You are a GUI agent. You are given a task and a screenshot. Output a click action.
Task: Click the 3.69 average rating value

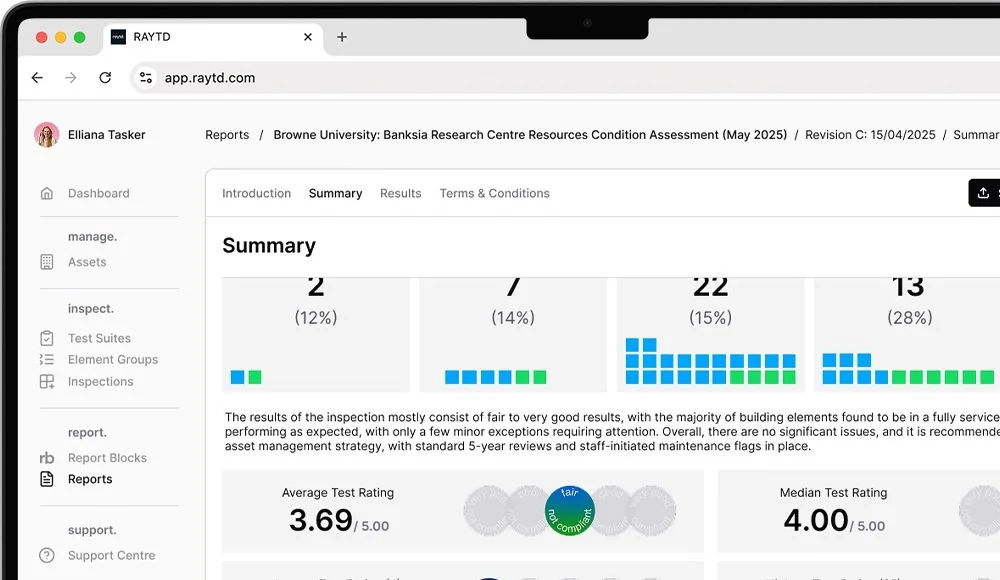321,520
